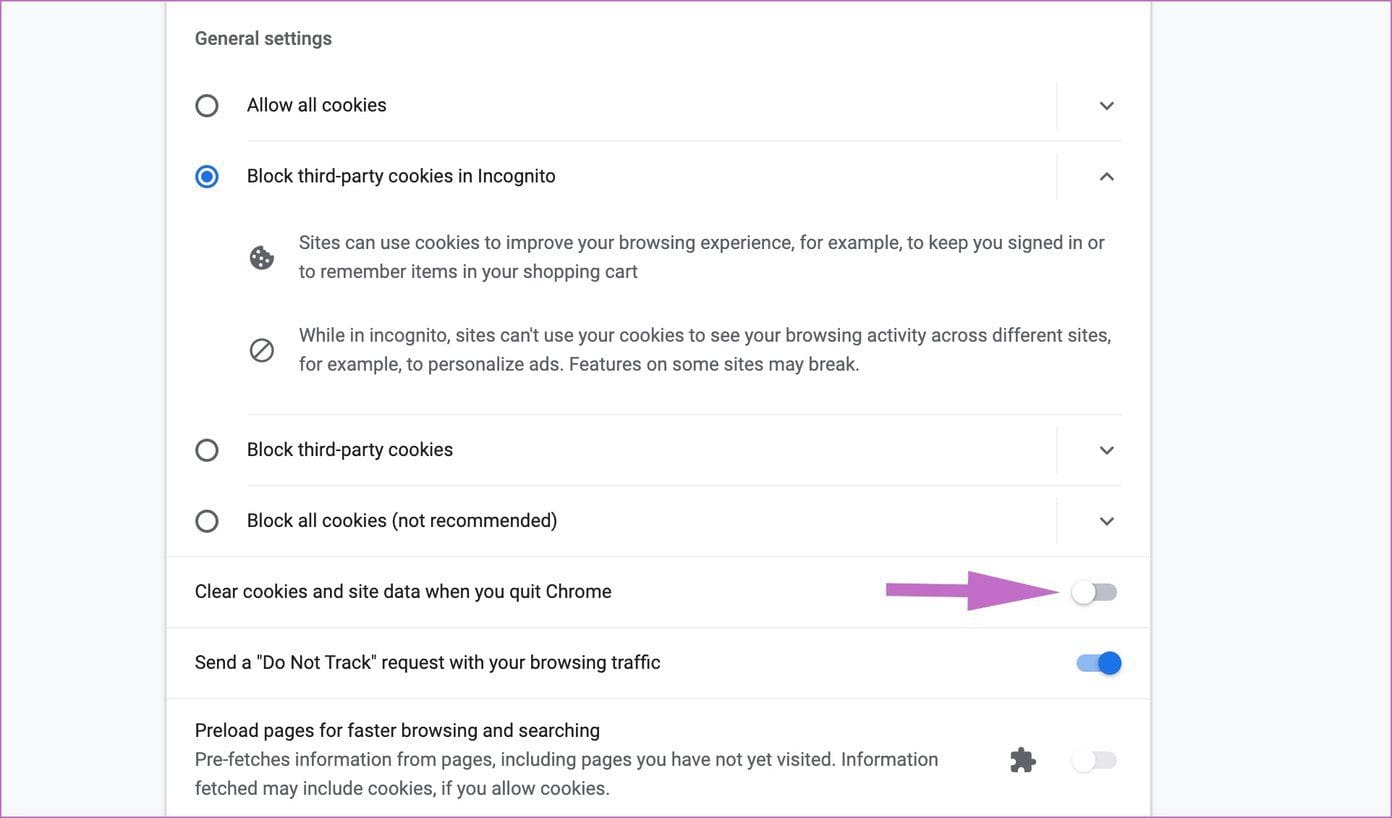The width and height of the screenshot is (1392, 818).
Task: Disable the Do Not Track request toggle
Action: point(1099,663)
